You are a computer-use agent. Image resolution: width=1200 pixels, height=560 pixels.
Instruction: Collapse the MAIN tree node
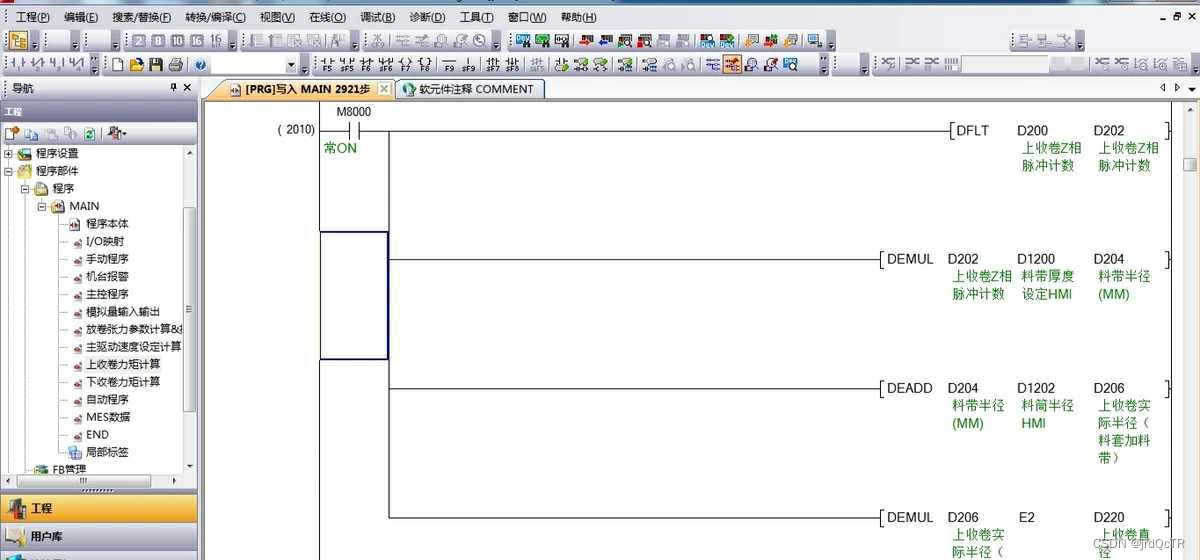42,206
